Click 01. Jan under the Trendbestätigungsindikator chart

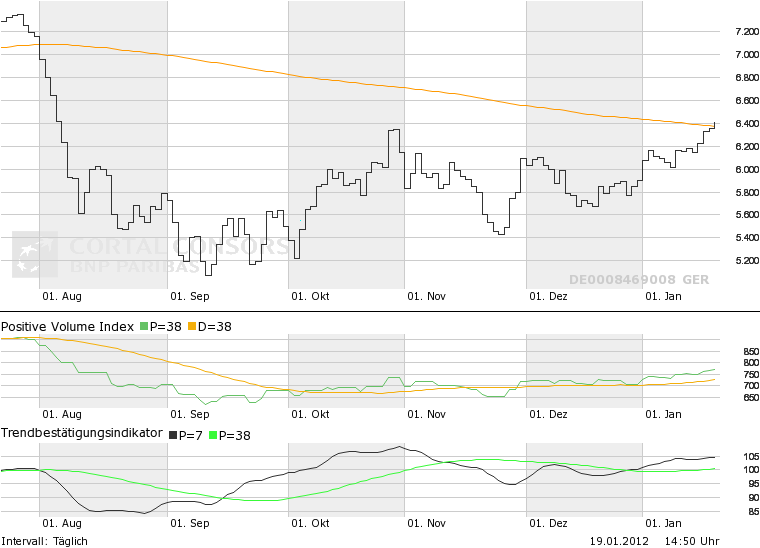(664, 523)
